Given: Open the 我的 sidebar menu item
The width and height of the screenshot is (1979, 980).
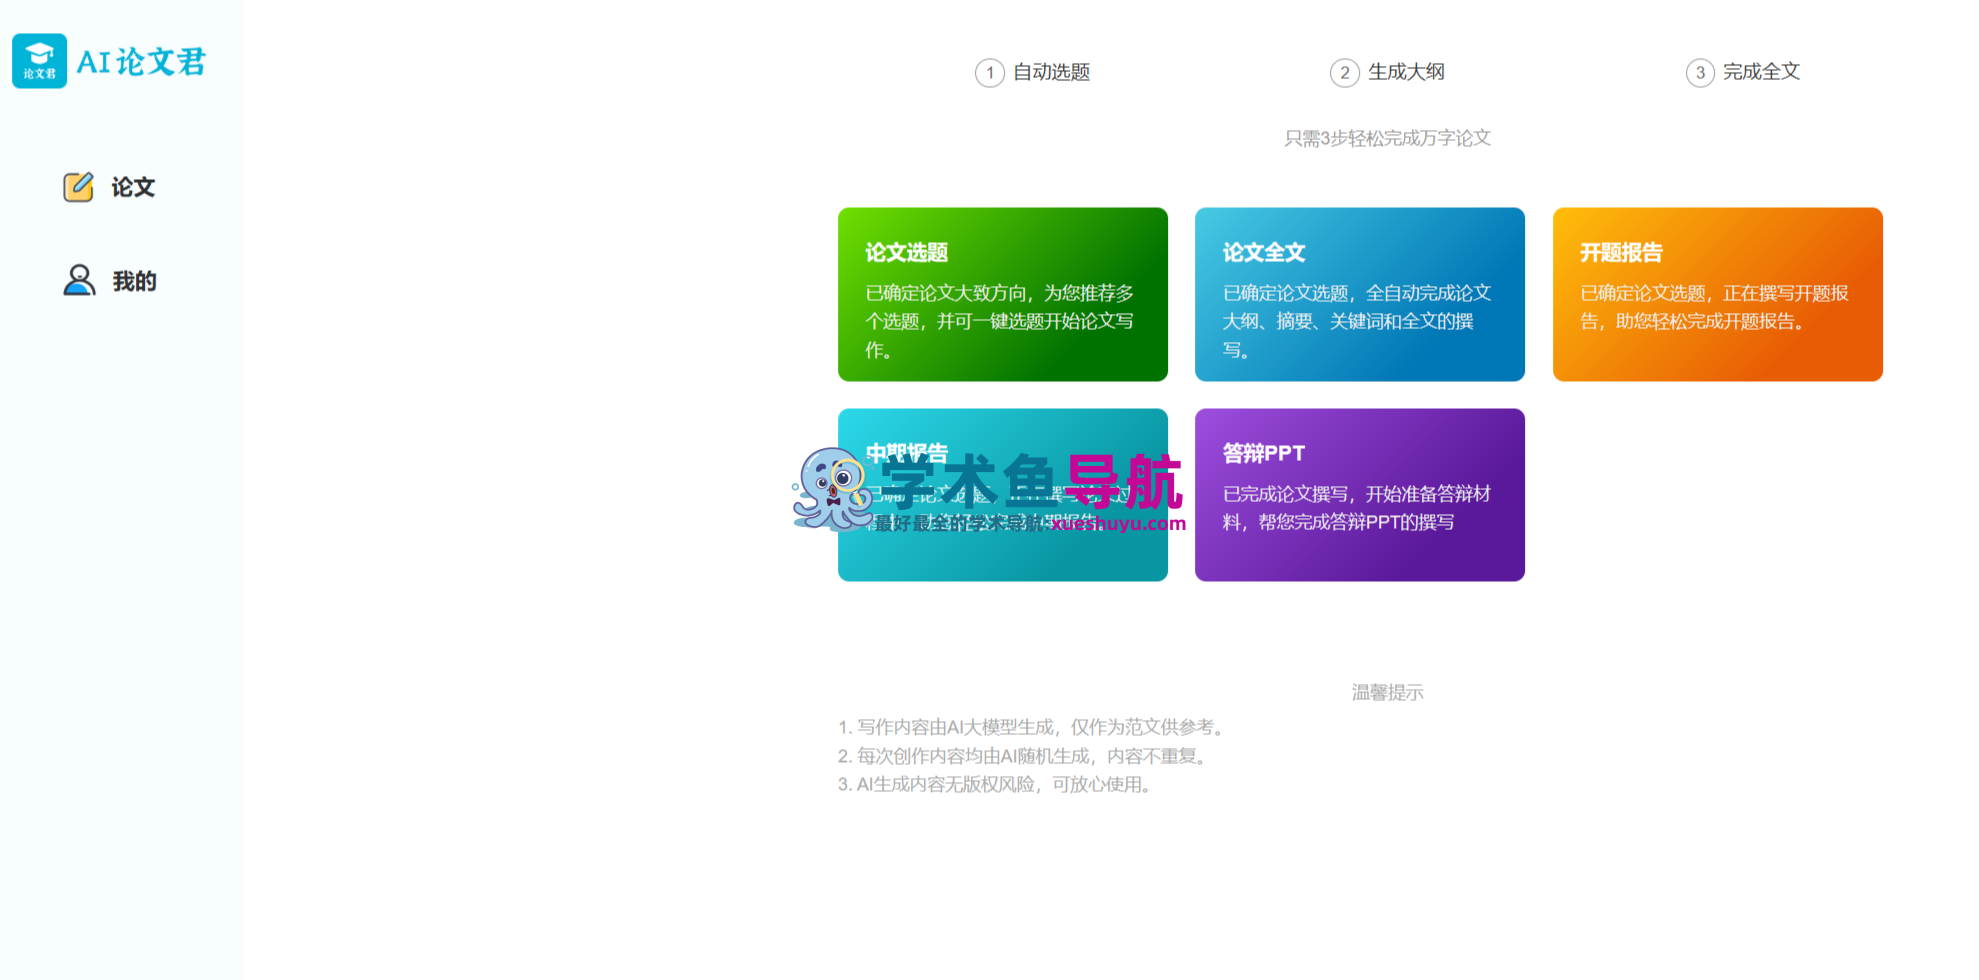Looking at the screenshot, I should coord(110,281).
